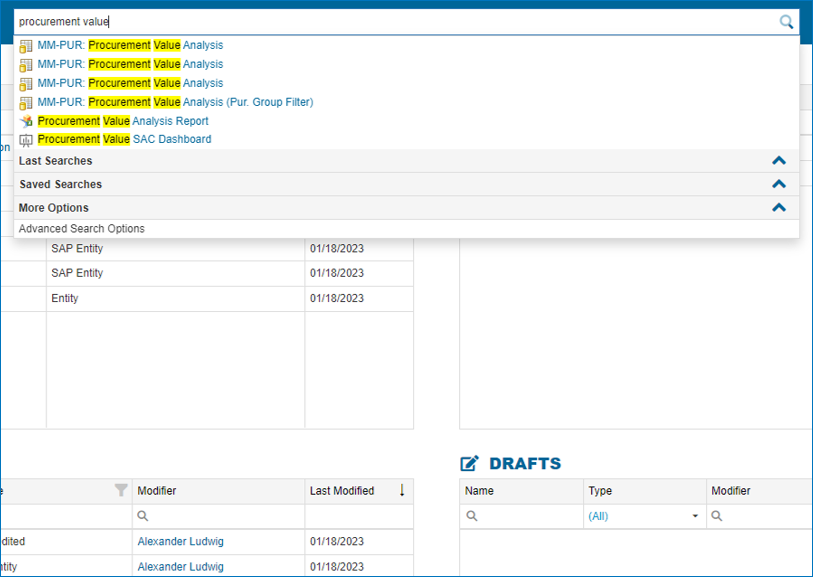Select the report icon next to Procurement Value Analysis Report
The width and height of the screenshot is (813, 577).
click(x=26, y=120)
